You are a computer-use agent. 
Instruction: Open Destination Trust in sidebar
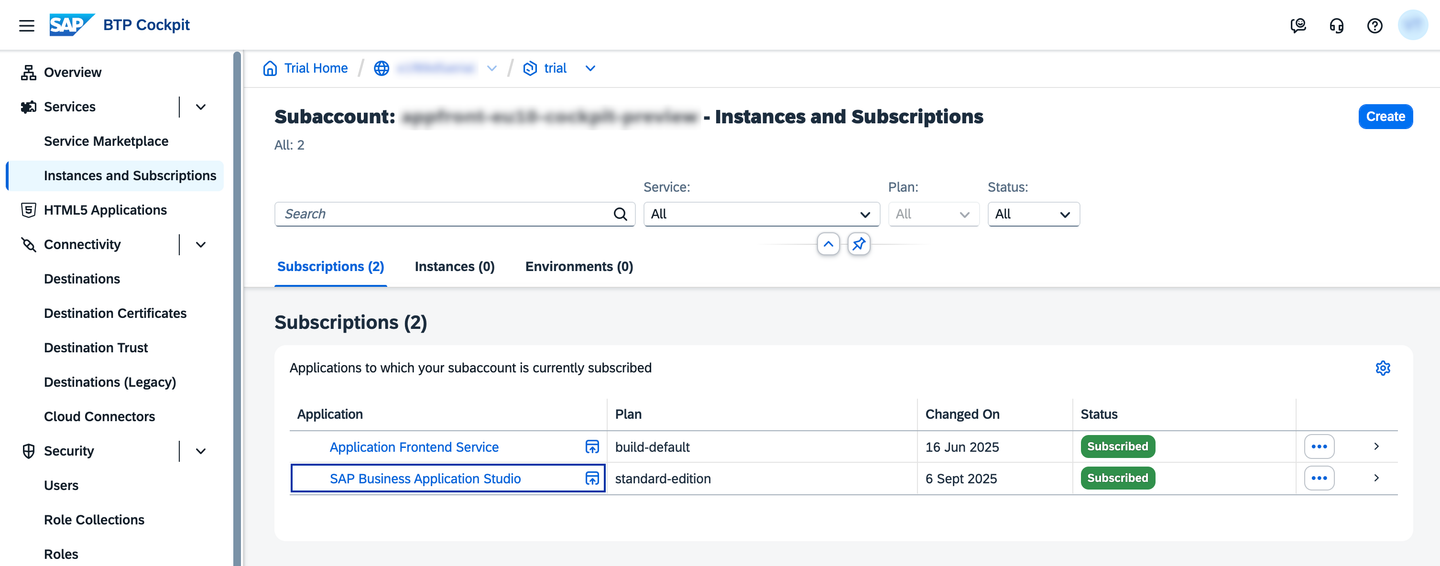[96, 348]
